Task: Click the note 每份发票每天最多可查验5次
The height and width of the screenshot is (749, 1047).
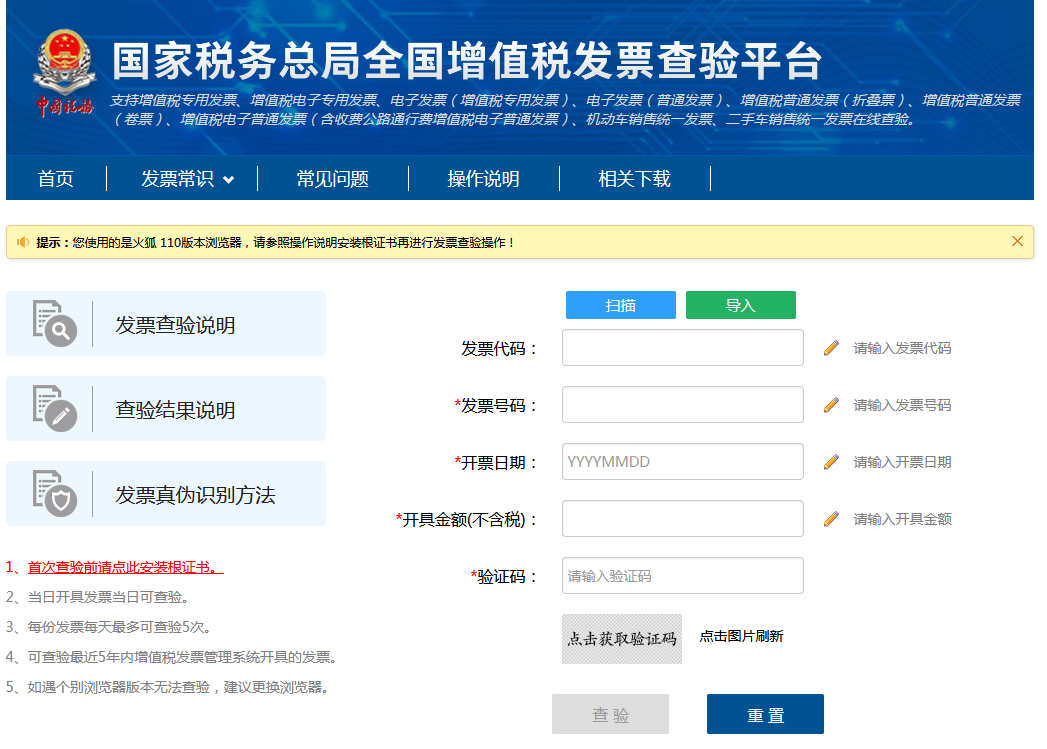Action: [x=108, y=627]
